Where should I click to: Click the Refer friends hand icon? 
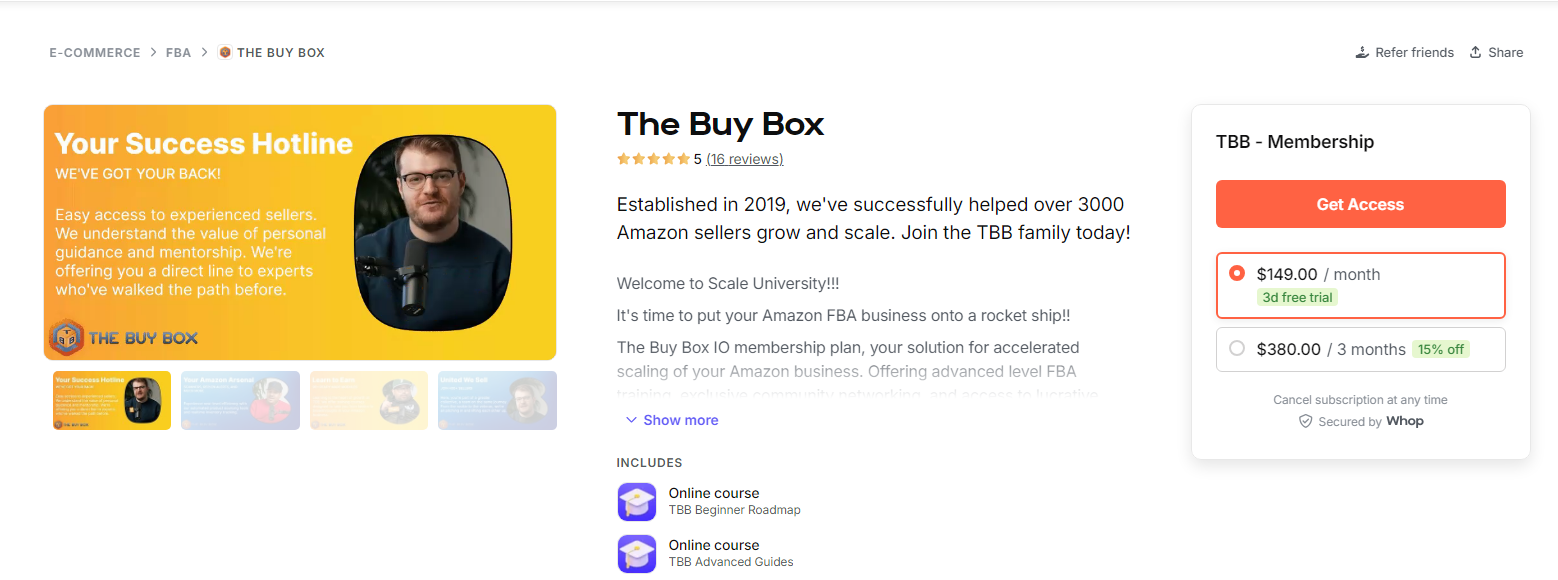(1362, 52)
